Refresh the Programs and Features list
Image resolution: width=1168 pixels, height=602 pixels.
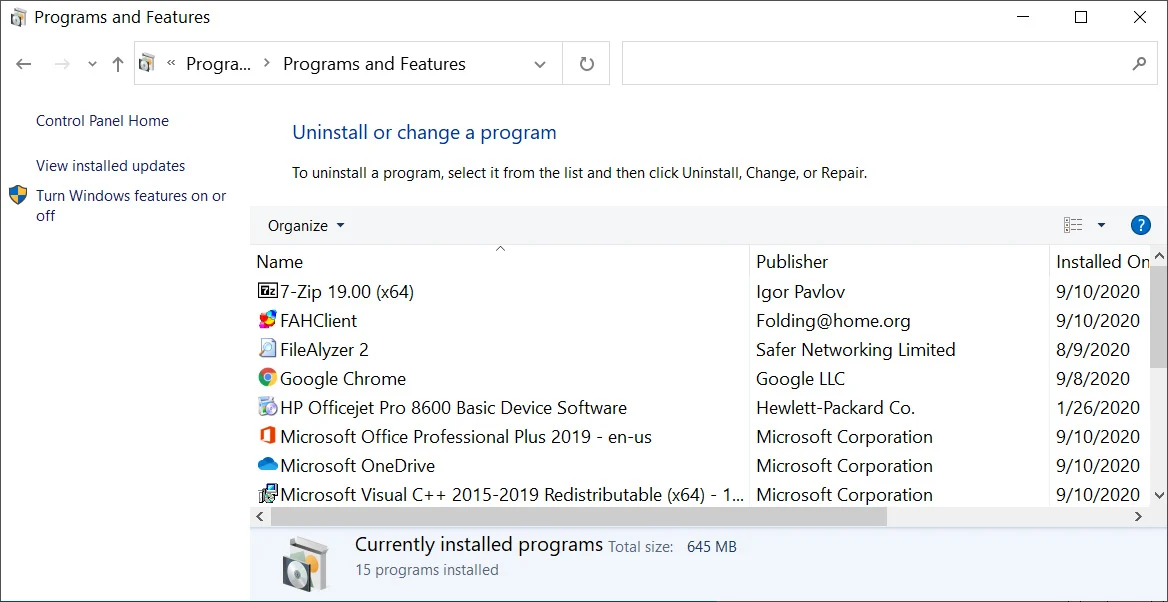point(587,64)
